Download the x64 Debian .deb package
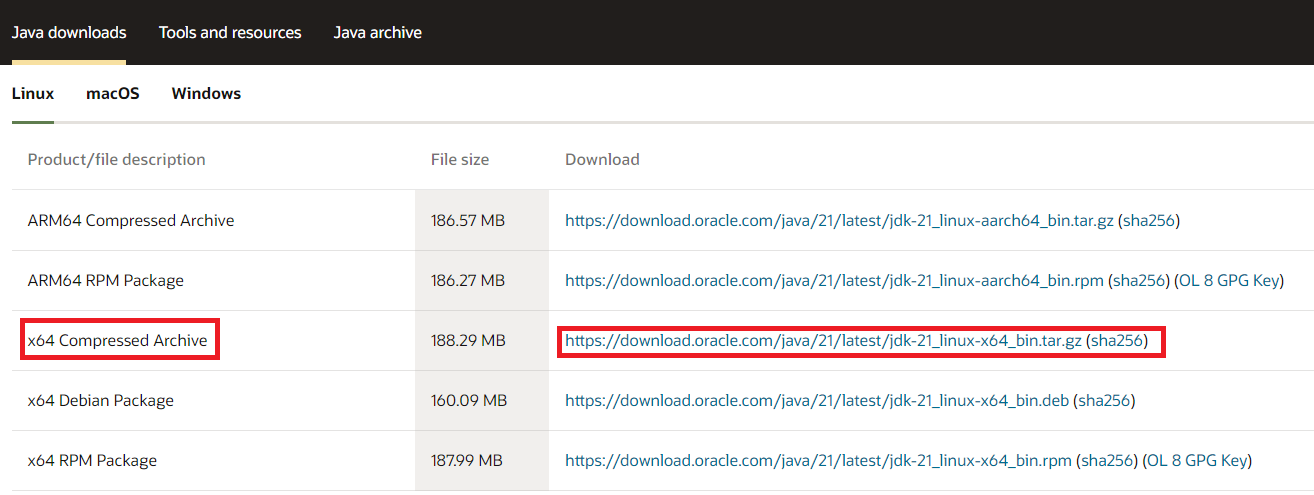This screenshot has width=1314, height=495. (817, 400)
